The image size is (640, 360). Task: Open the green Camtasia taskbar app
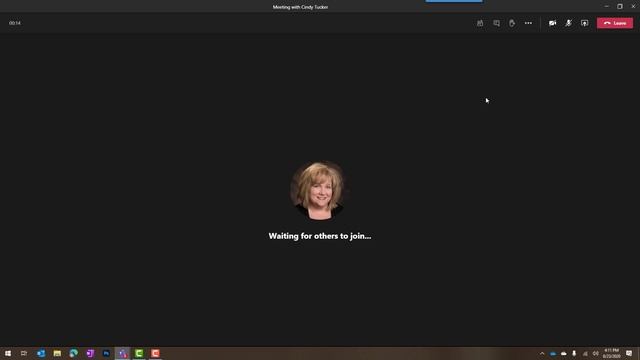coord(139,353)
